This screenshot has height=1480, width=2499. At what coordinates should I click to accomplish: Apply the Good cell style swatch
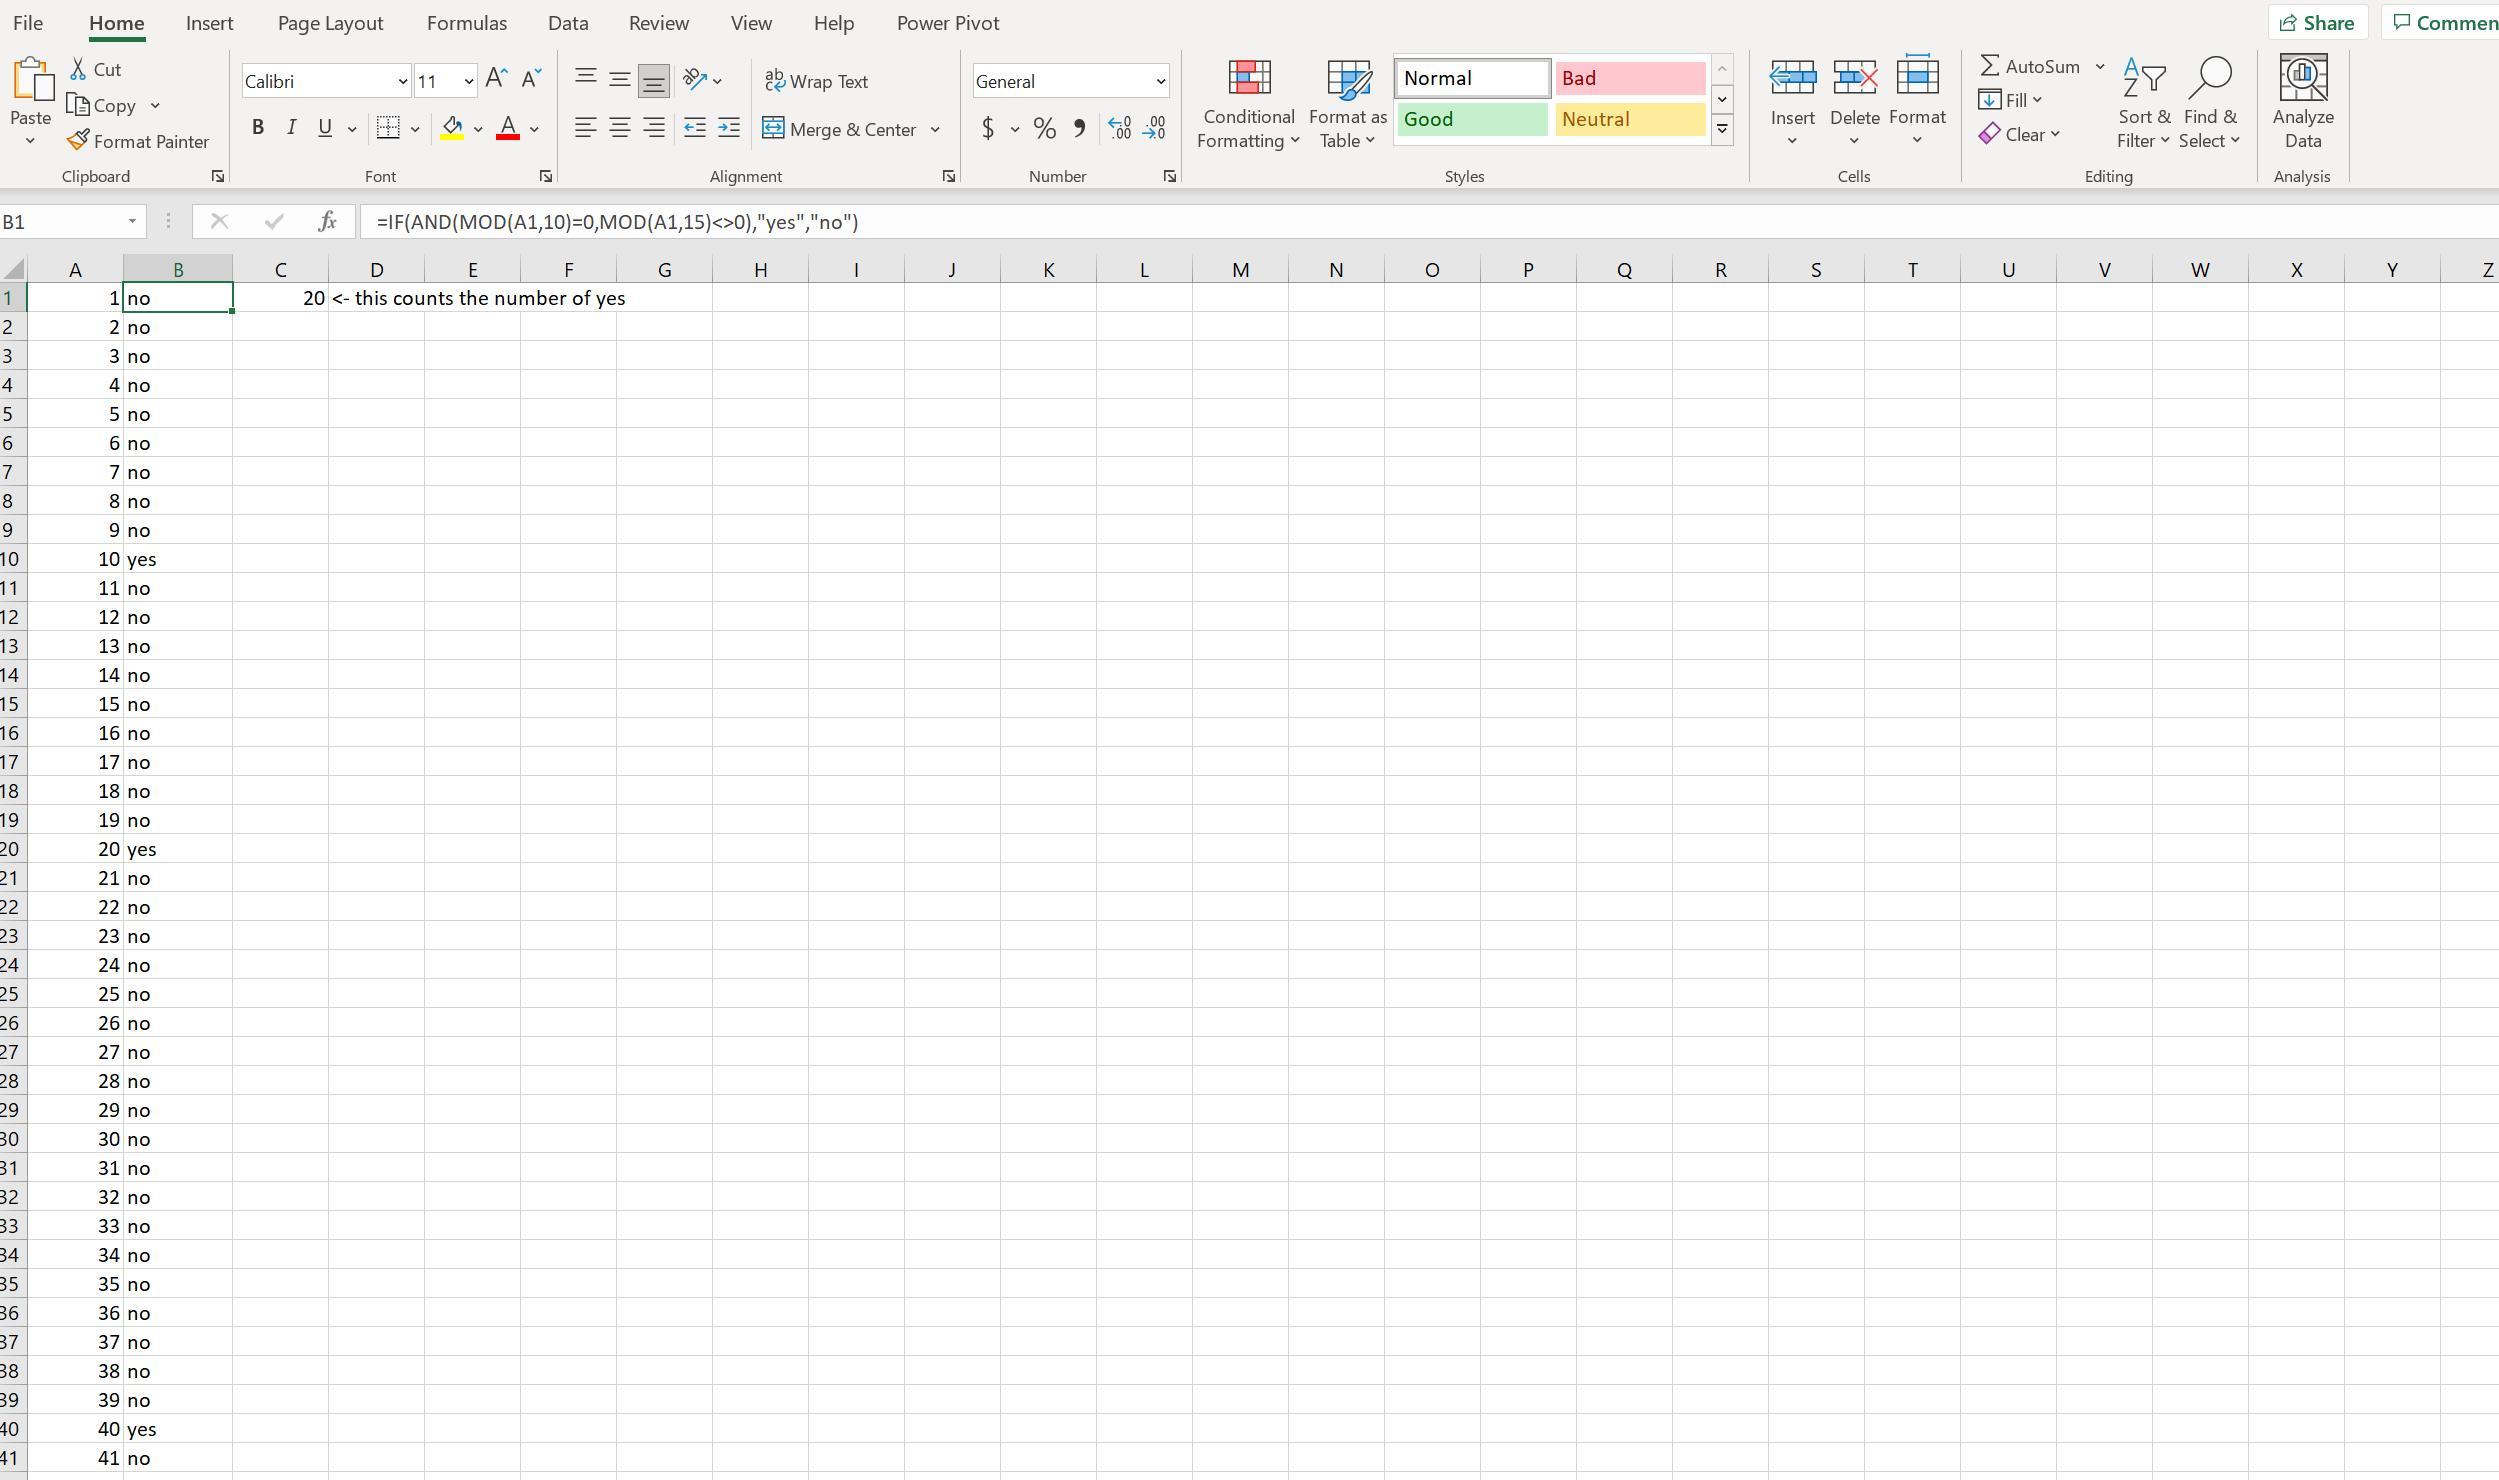(1471, 119)
